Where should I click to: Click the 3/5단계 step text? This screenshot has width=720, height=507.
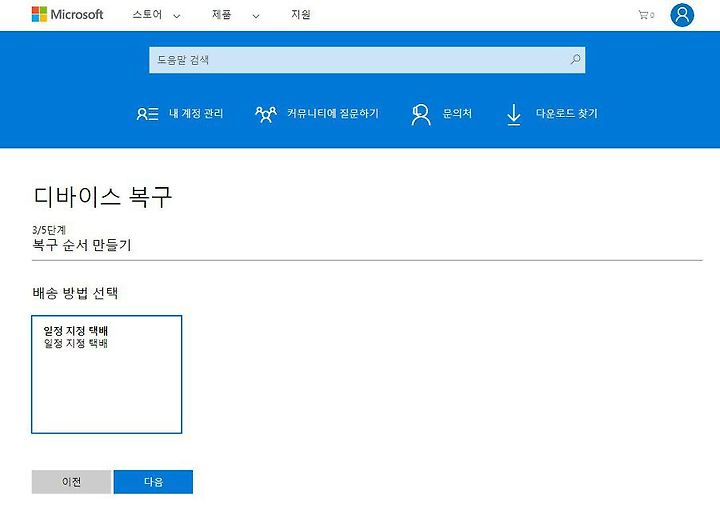pos(49,230)
